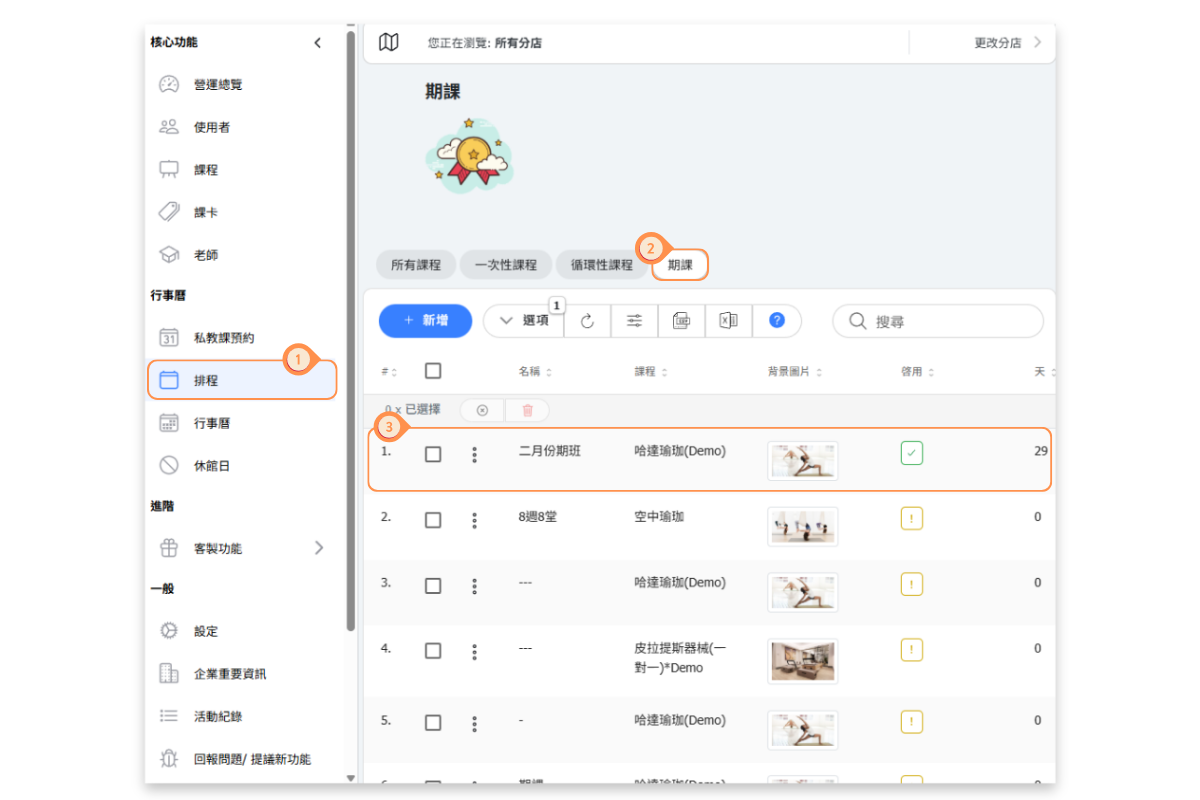The height and width of the screenshot is (800, 1200).
Task: Select the 所有課程 tab
Action: click(416, 265)
